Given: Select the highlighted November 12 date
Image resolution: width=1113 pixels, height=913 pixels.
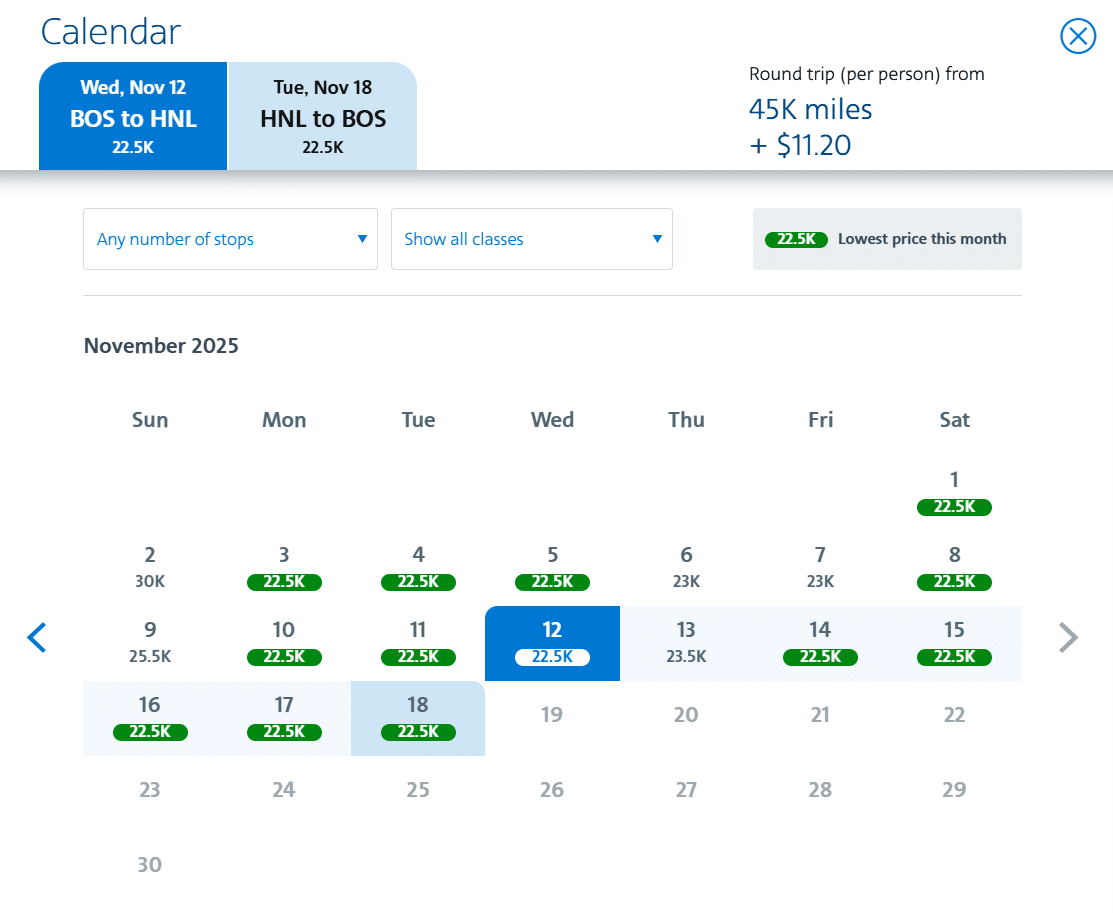Looking at the screenshot, I should click(552, 643).
